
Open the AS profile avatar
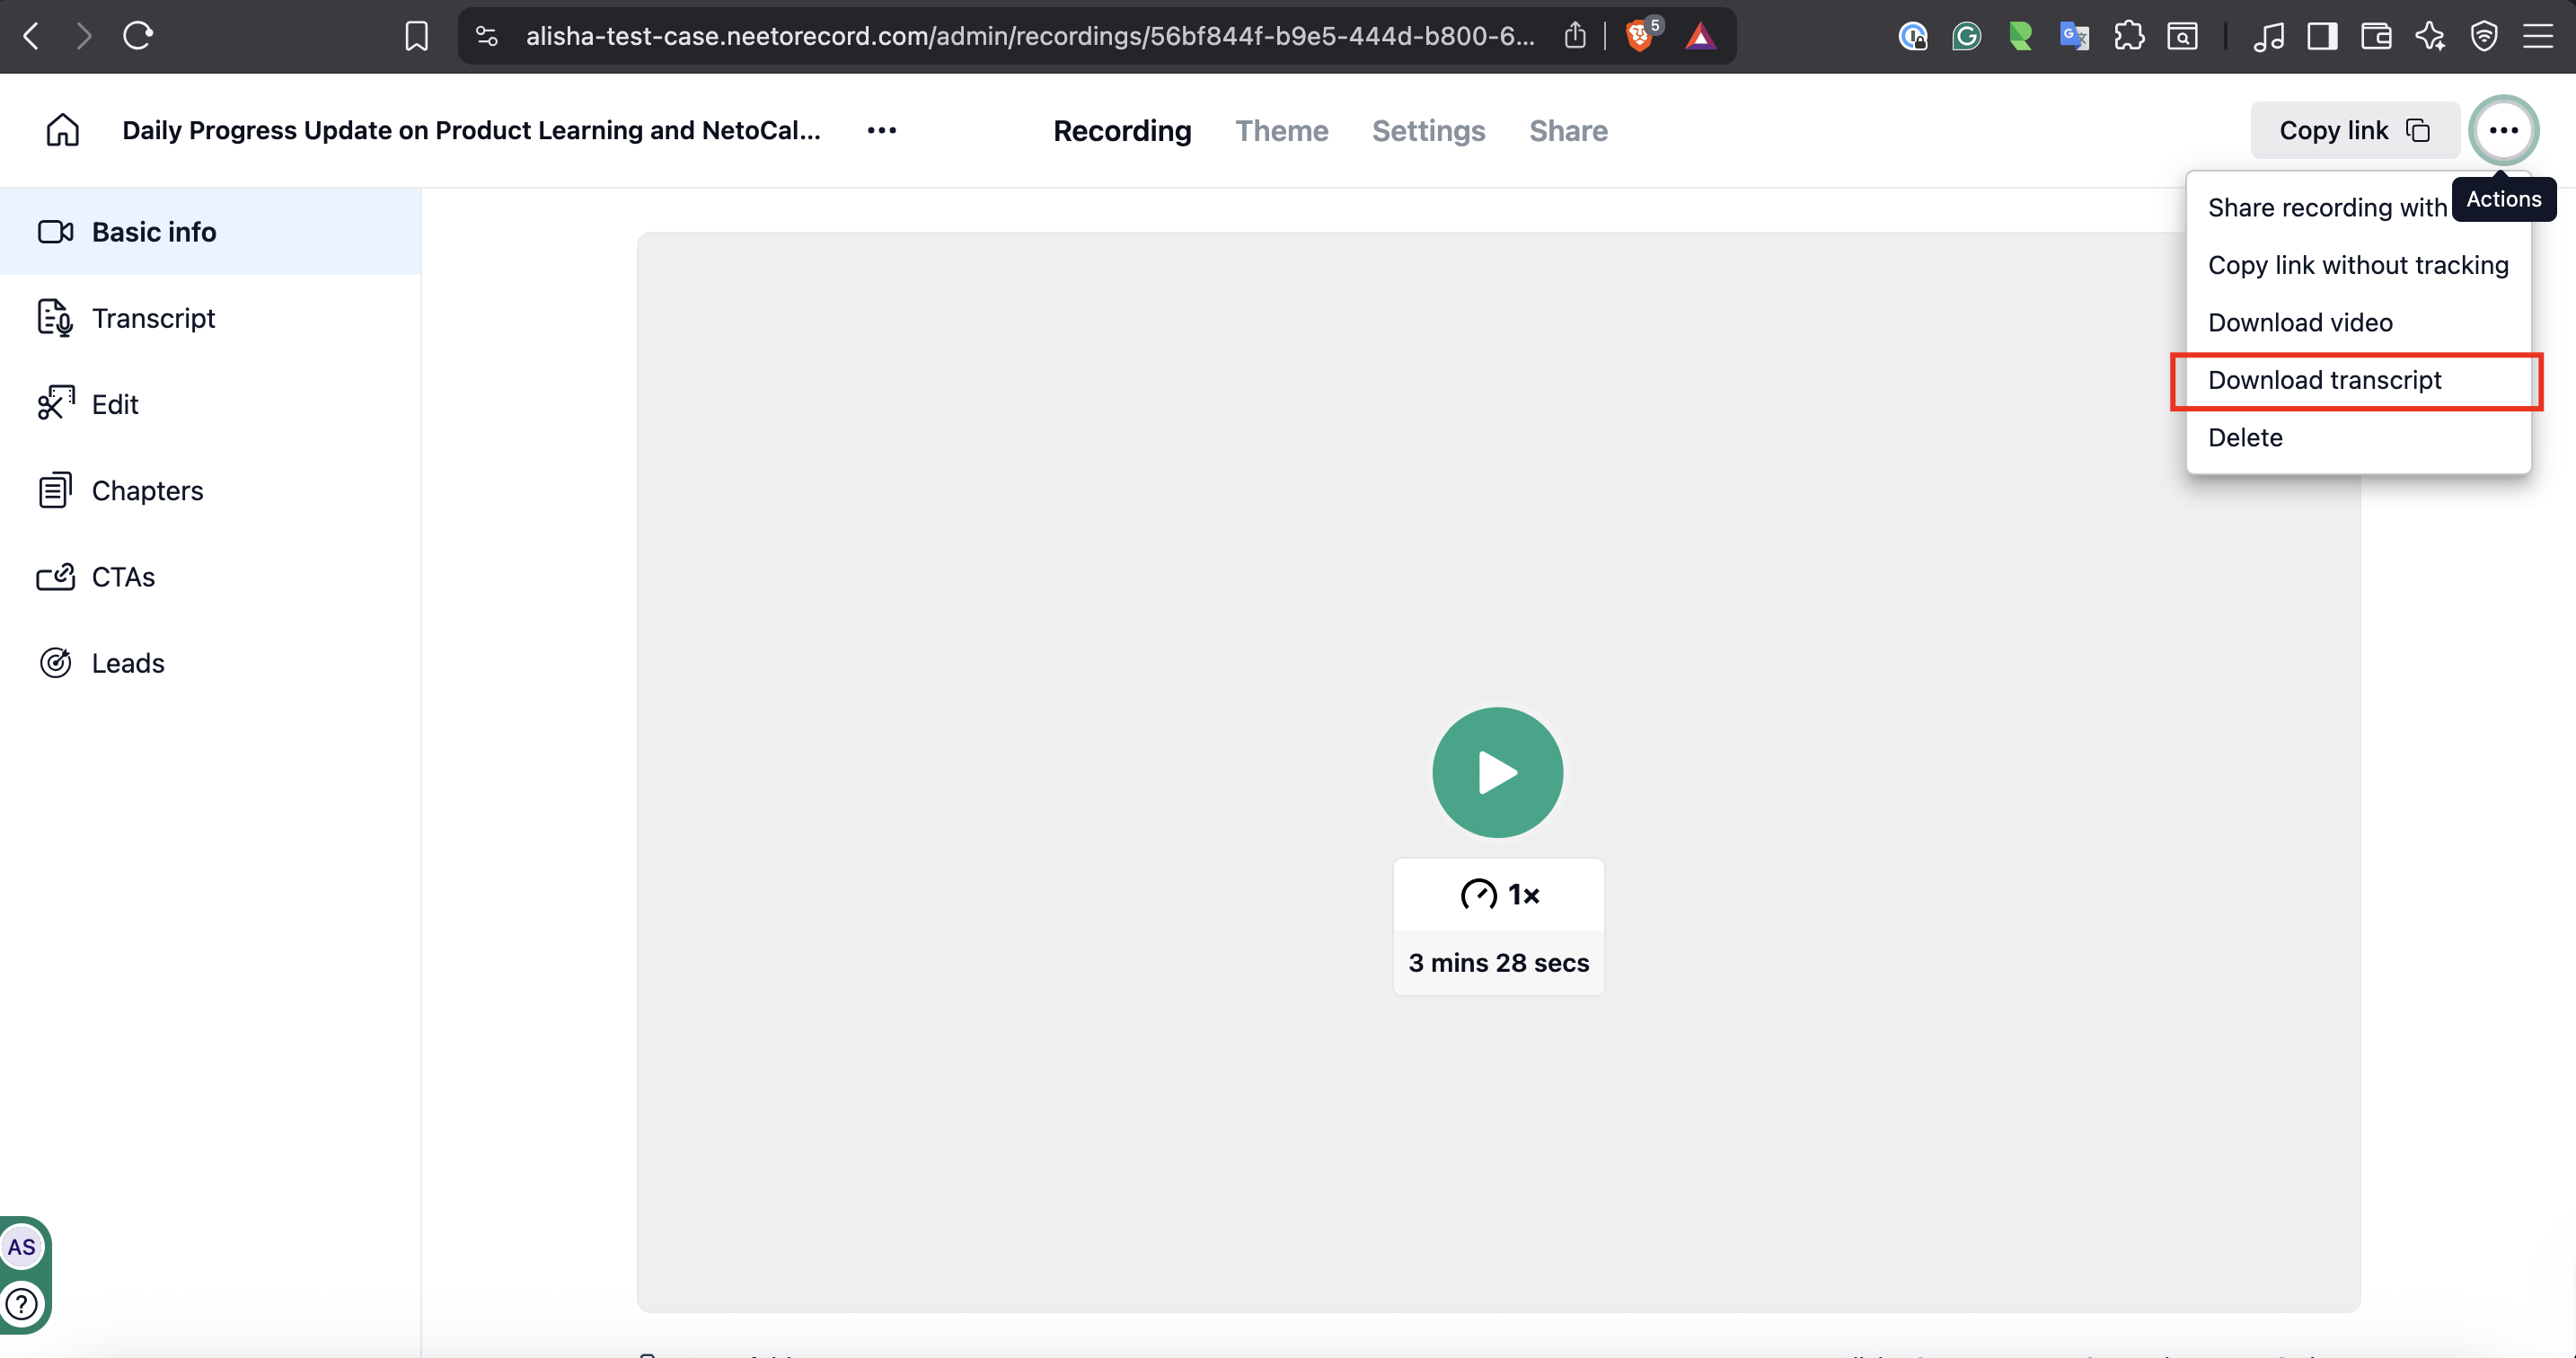tap(21, 1247)
